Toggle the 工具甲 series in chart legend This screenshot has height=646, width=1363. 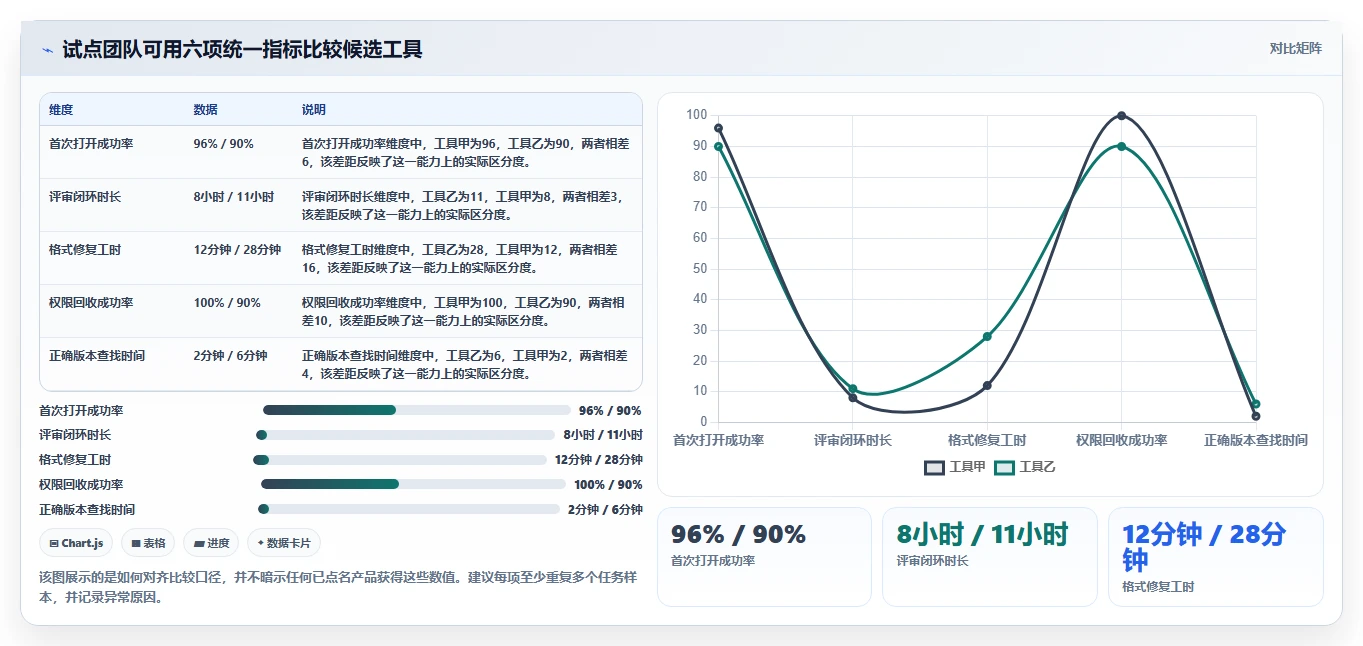point(955,467)
